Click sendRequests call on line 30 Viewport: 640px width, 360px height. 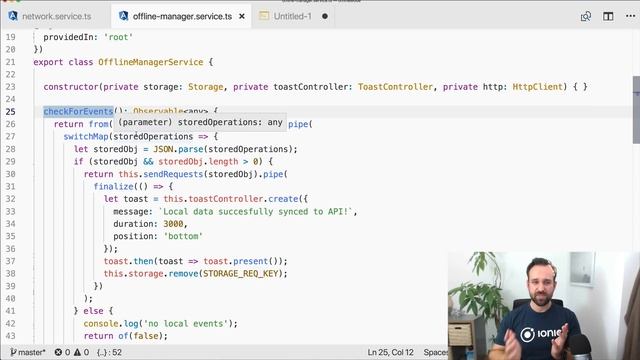click(x=173, y=174)
